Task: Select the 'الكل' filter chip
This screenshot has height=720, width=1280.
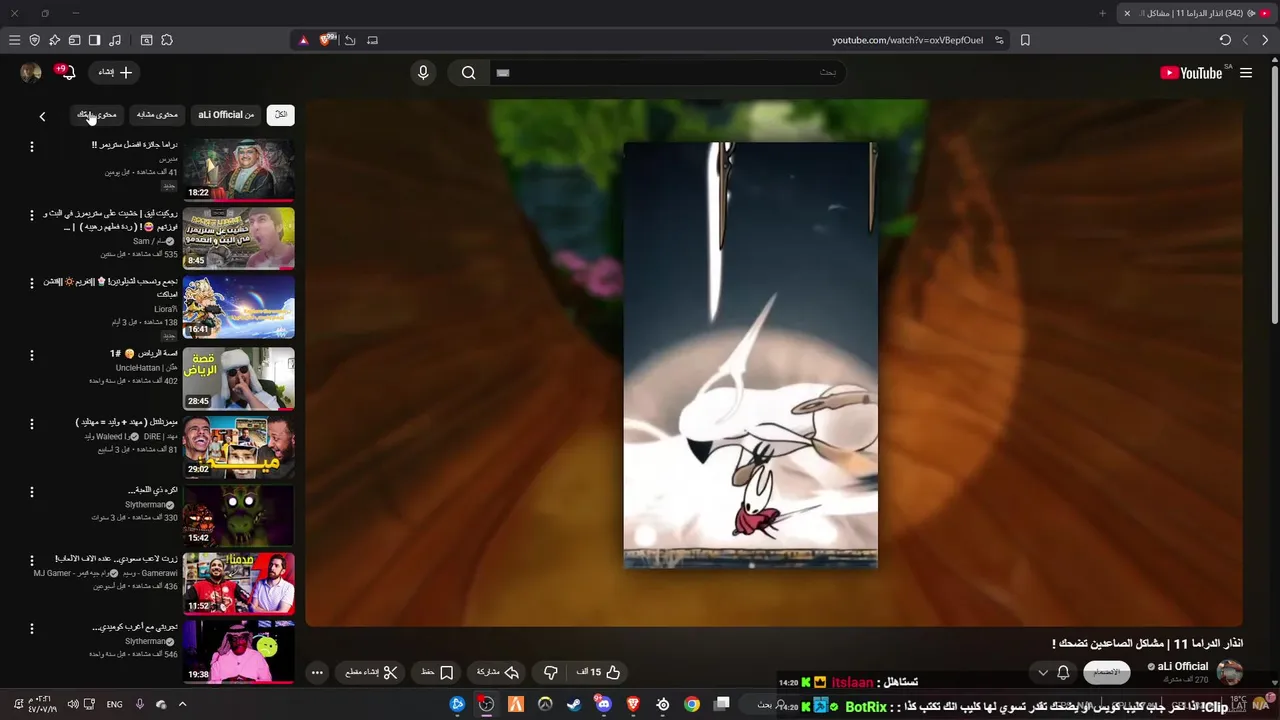Action: click(281, 115)
